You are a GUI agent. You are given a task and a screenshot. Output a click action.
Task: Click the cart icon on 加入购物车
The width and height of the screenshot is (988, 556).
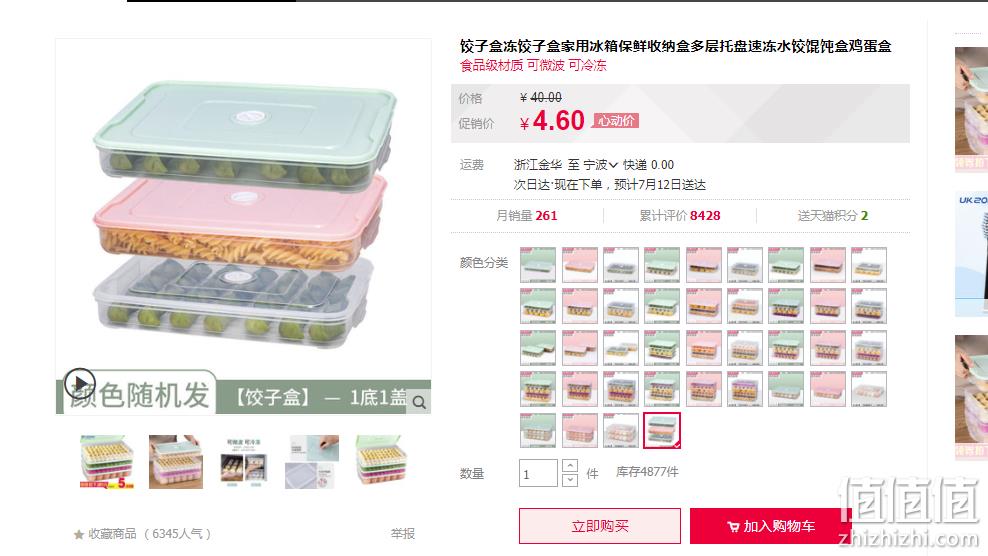pyautogui.click(x=733, y=526)
